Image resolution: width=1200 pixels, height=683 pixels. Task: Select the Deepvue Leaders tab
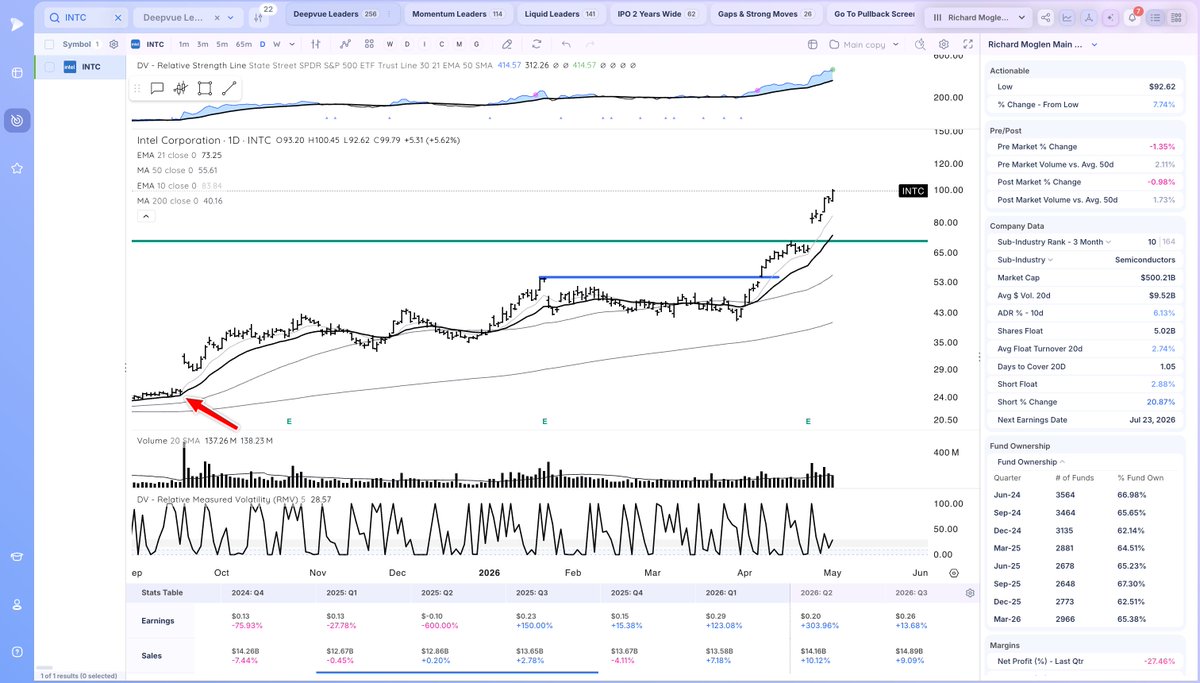[x=341, y=14]
